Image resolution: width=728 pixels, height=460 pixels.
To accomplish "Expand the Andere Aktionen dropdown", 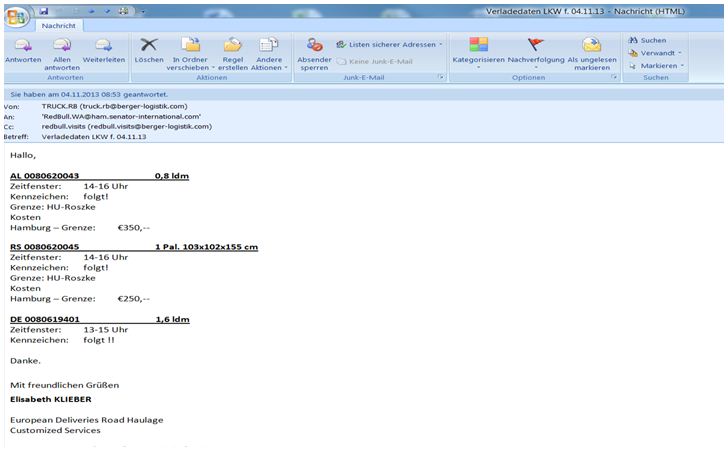I will (x=269, y=55).
